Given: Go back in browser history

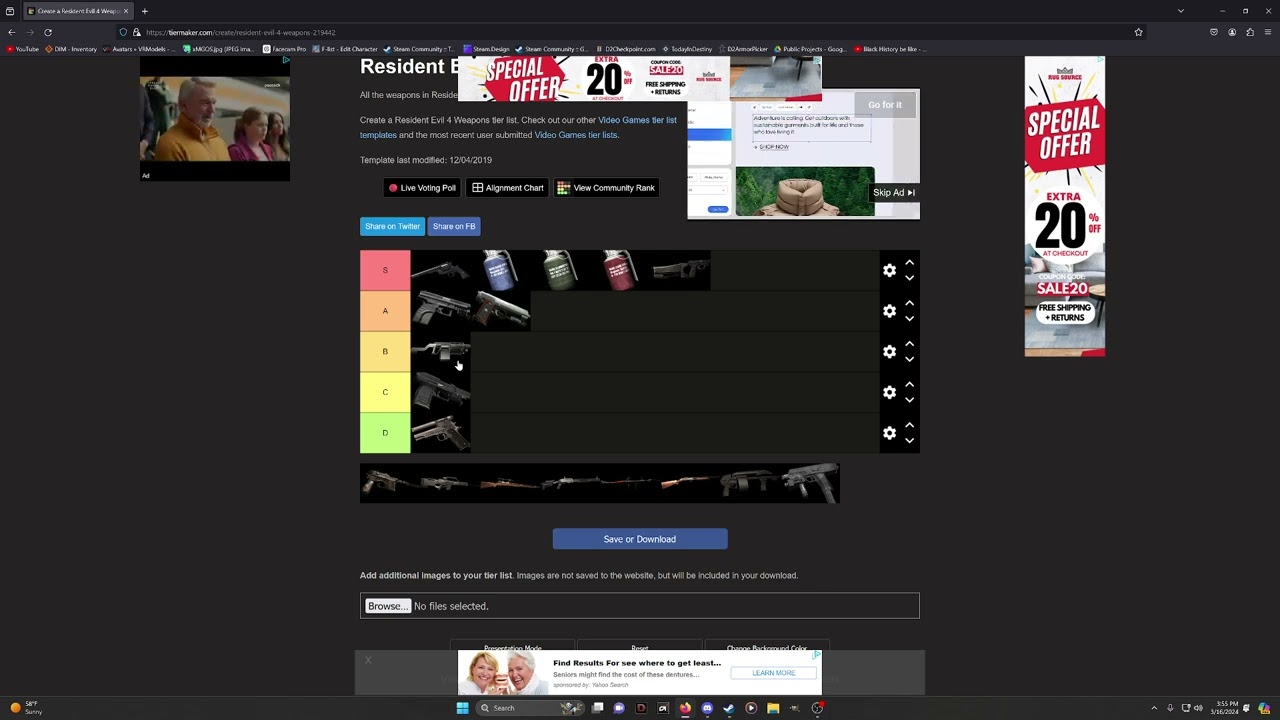Looking at the screenshot, I should pos(12,32).
